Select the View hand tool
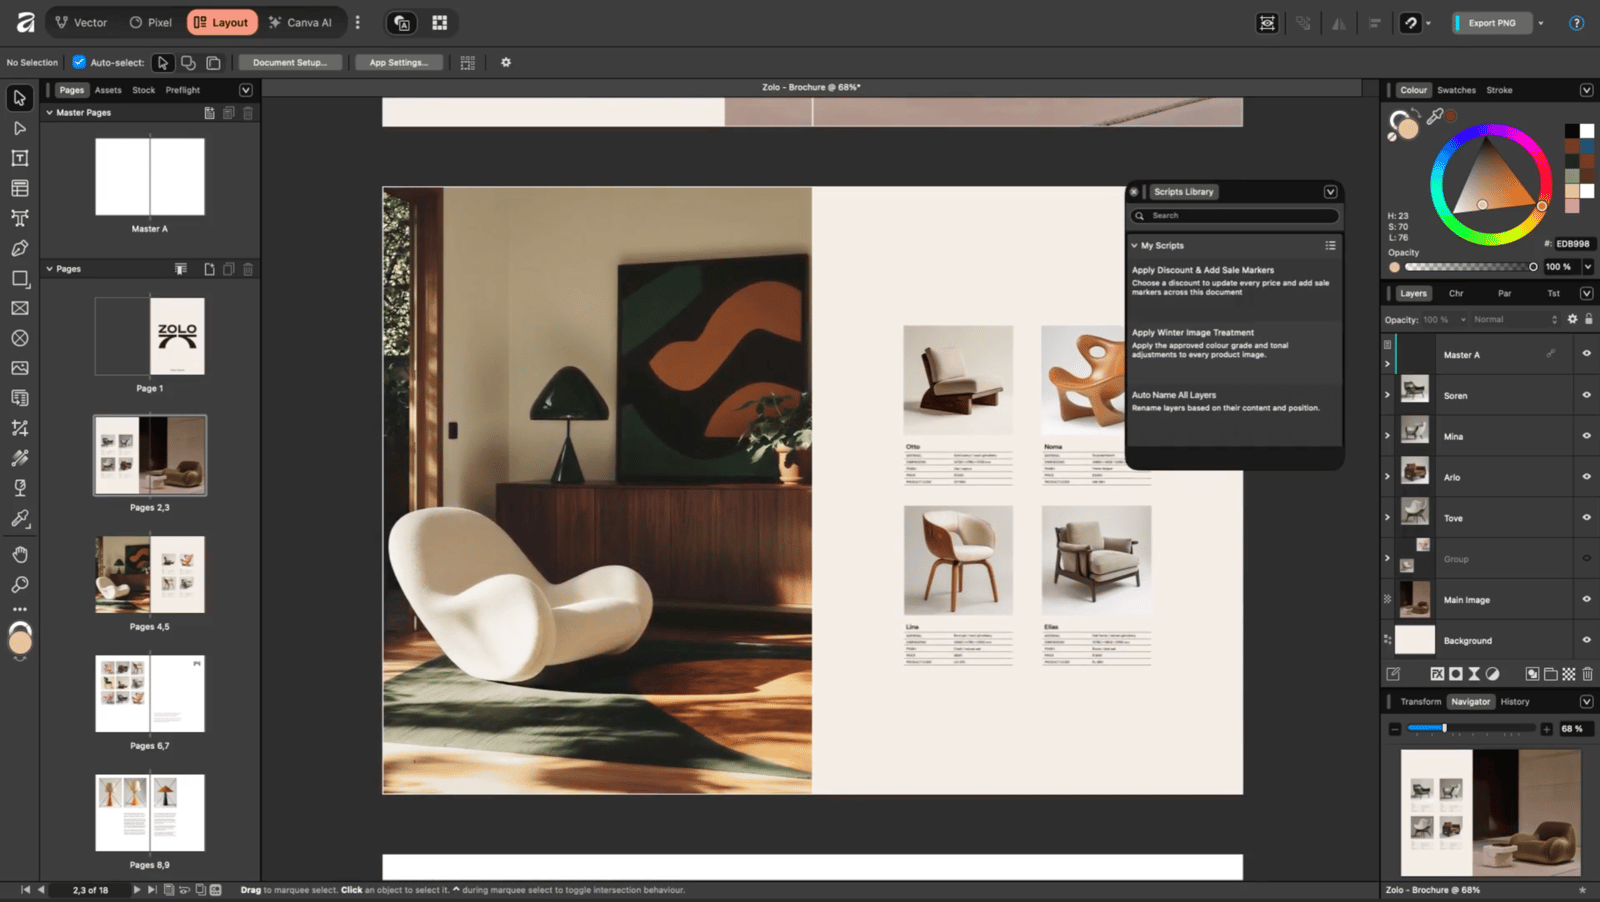The width and height of the screenshot is (1600, 902). (19, 554)
